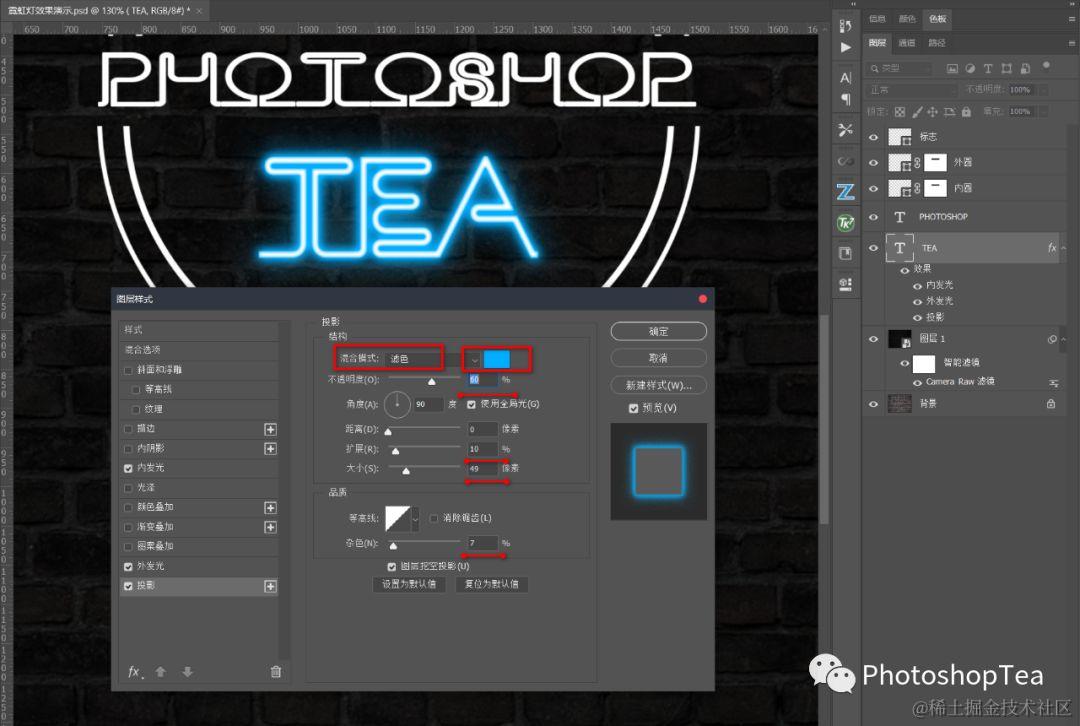
Task: Open the blue shadow color swatch
Action: 497,359
